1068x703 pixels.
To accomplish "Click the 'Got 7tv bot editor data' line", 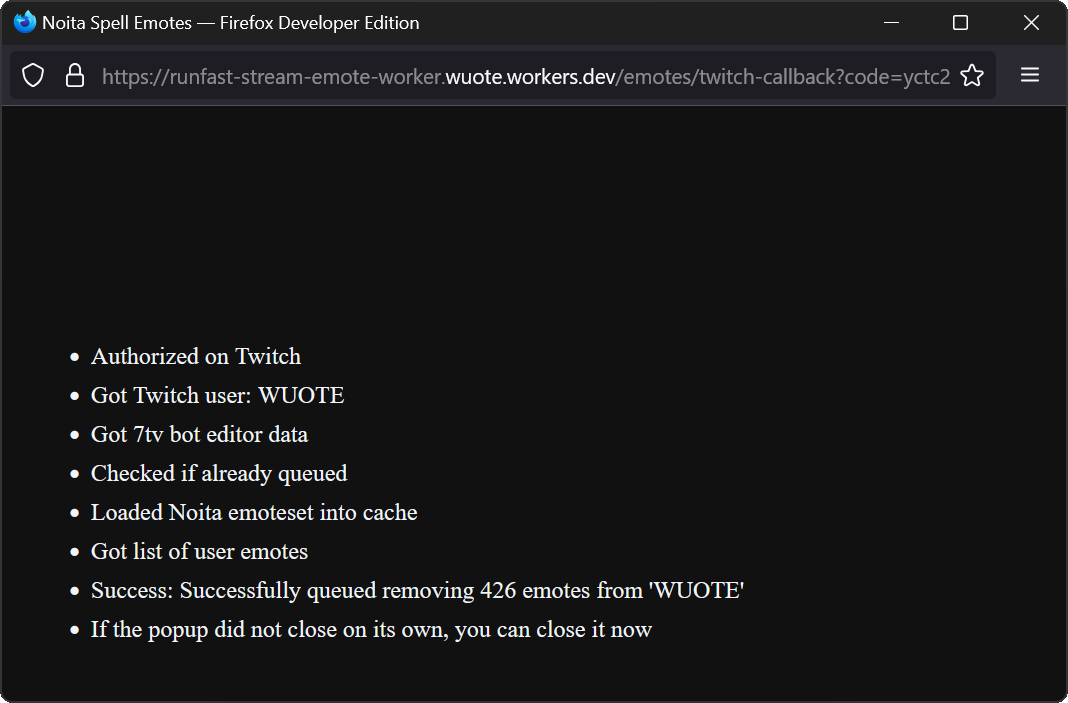I will coord(199,435).
